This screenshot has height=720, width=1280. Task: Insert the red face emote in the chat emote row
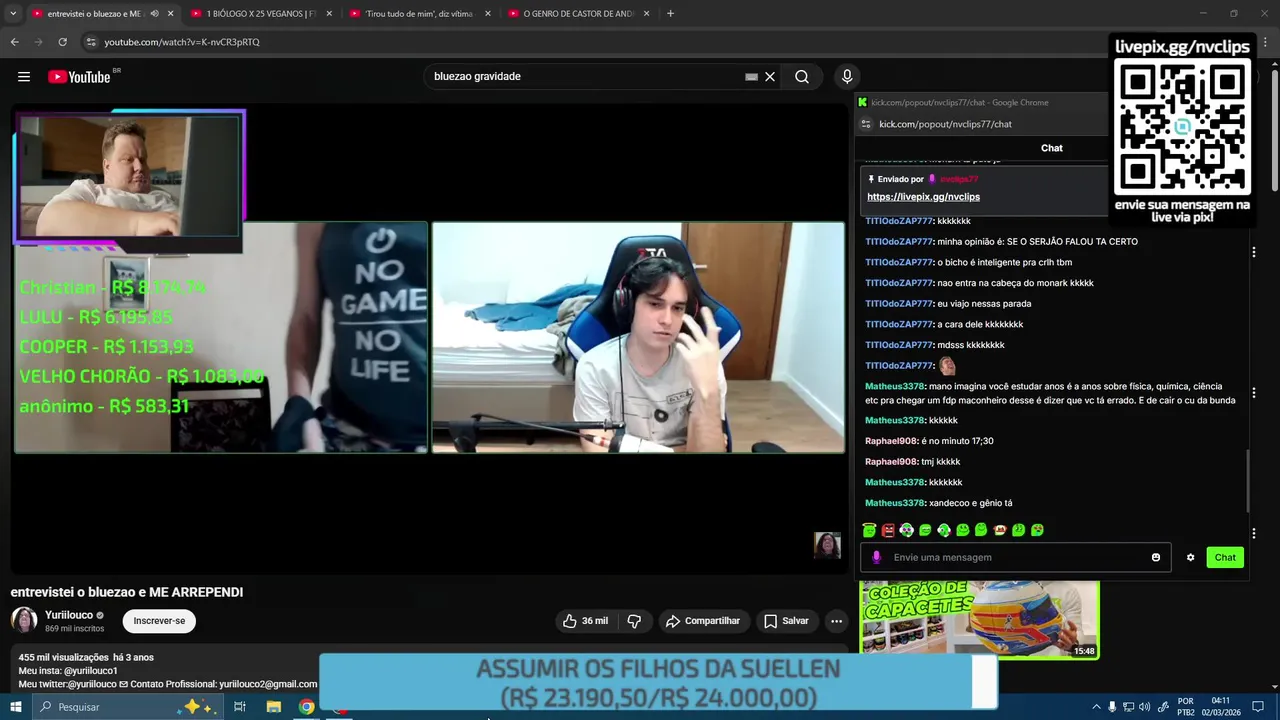click(x=888, y=530)
